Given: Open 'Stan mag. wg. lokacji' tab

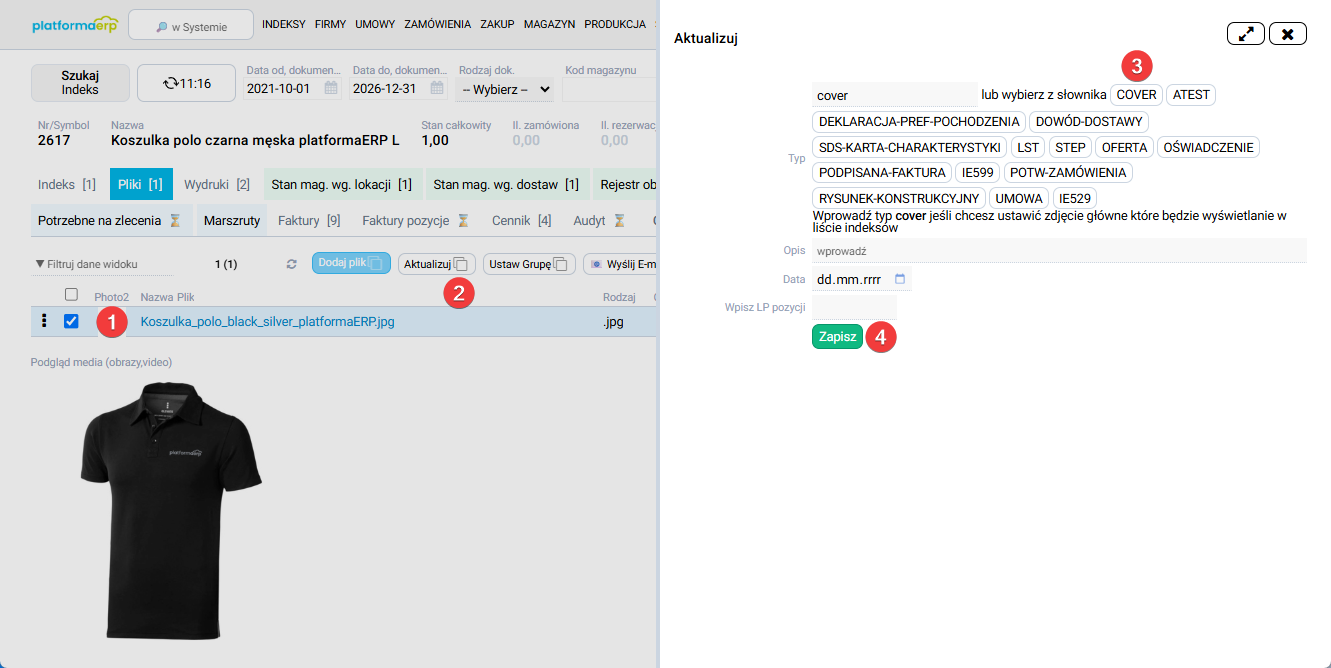Looking at the screenshot, I should [x=342, y=184].
